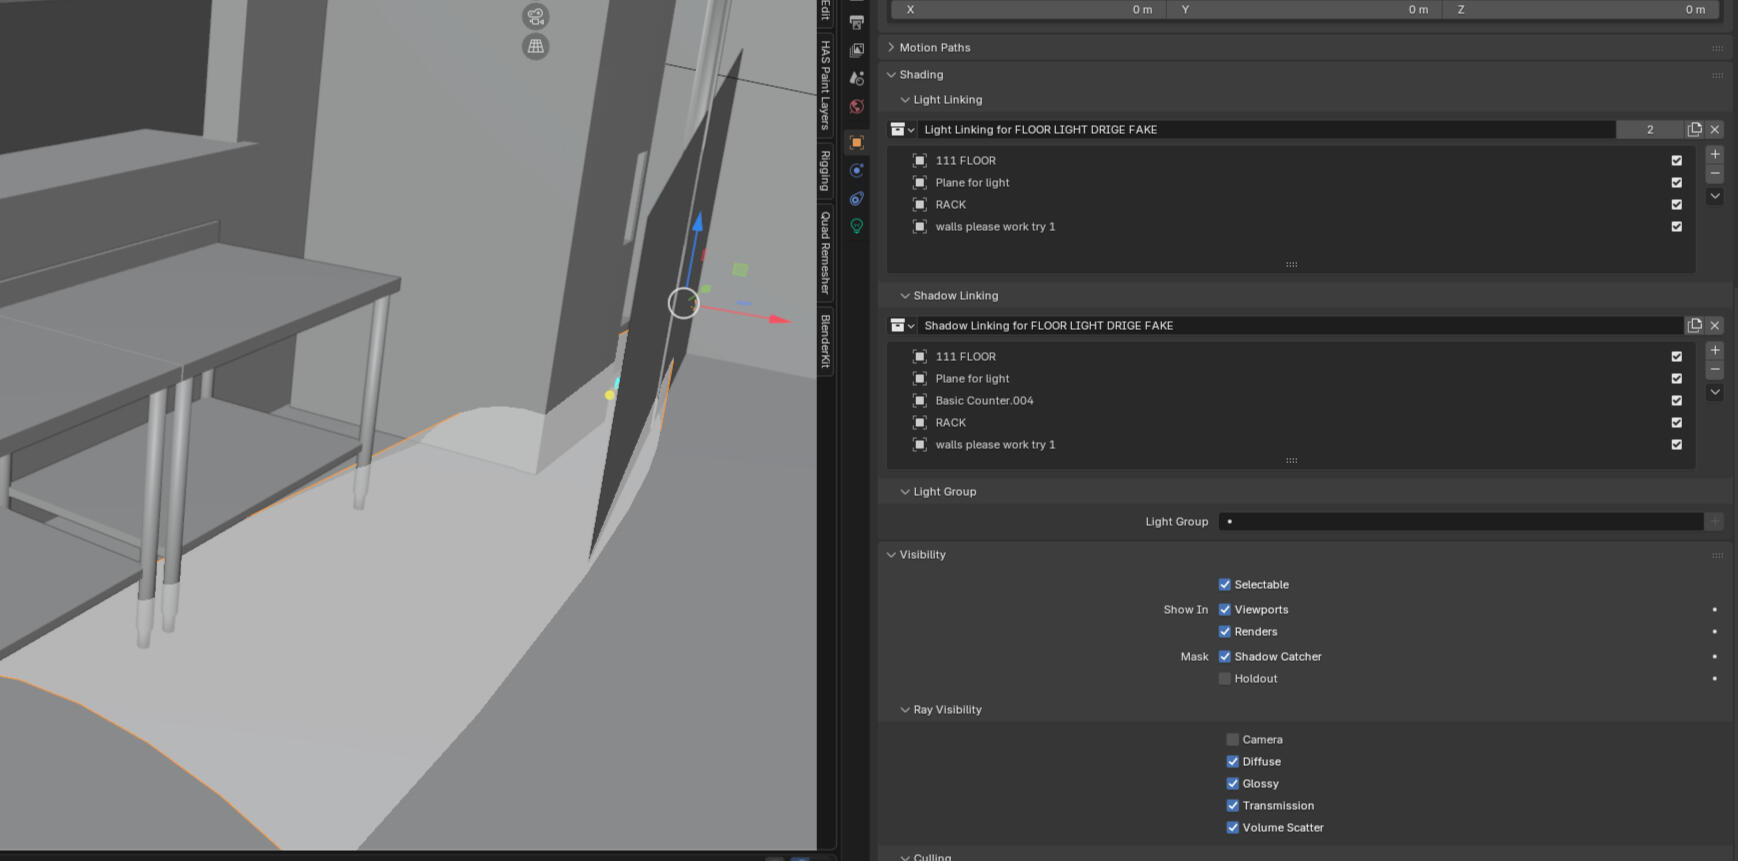This screenshot has width=1738, height=861.
Task: Switch viewport to orthographic grid view
Action: point(536,47)
